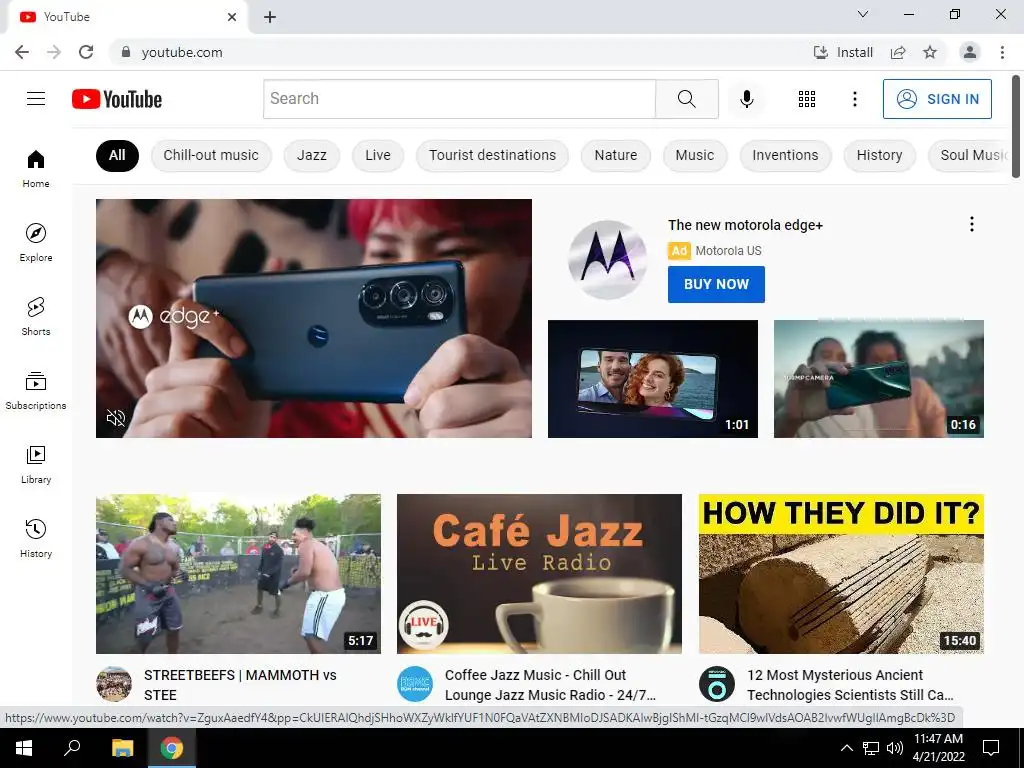The image size is (1024, 768).
Task: Open a new Chrome tab
Action: (270, 17)
